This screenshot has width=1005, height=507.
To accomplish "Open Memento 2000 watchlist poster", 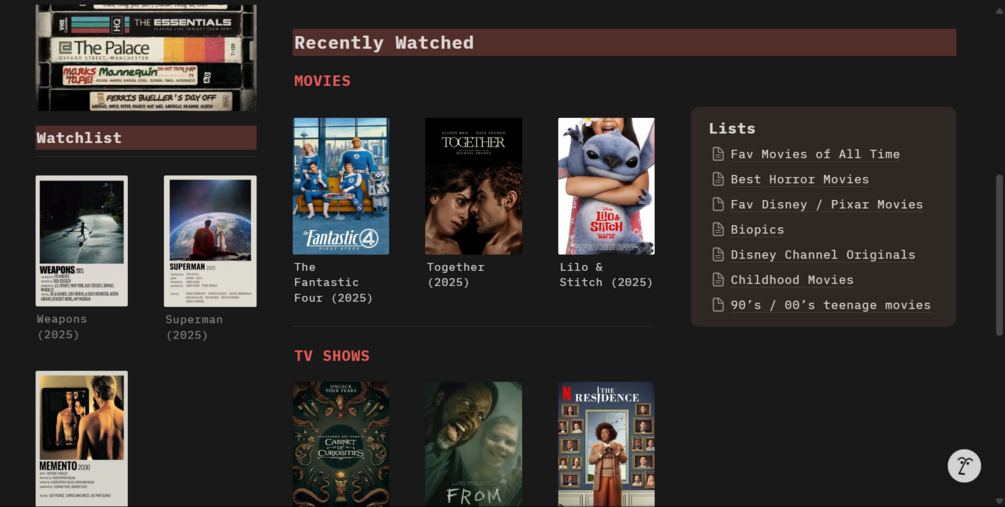I will coord(81,439).
